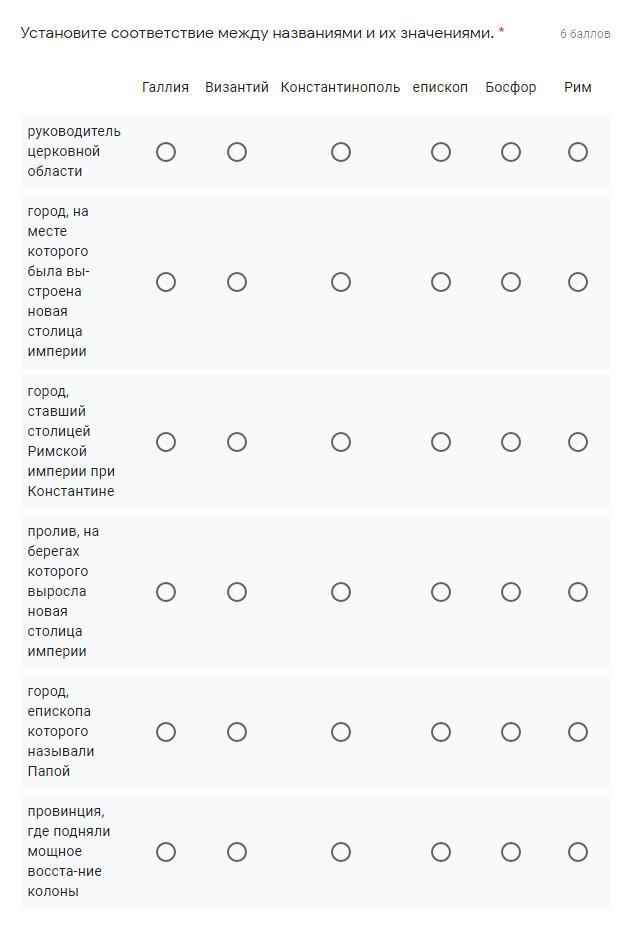Screen dimensions: 629x925
Task: Pick Византий for 'пролив, на берегах' row
Action: (x=237, y=592)
